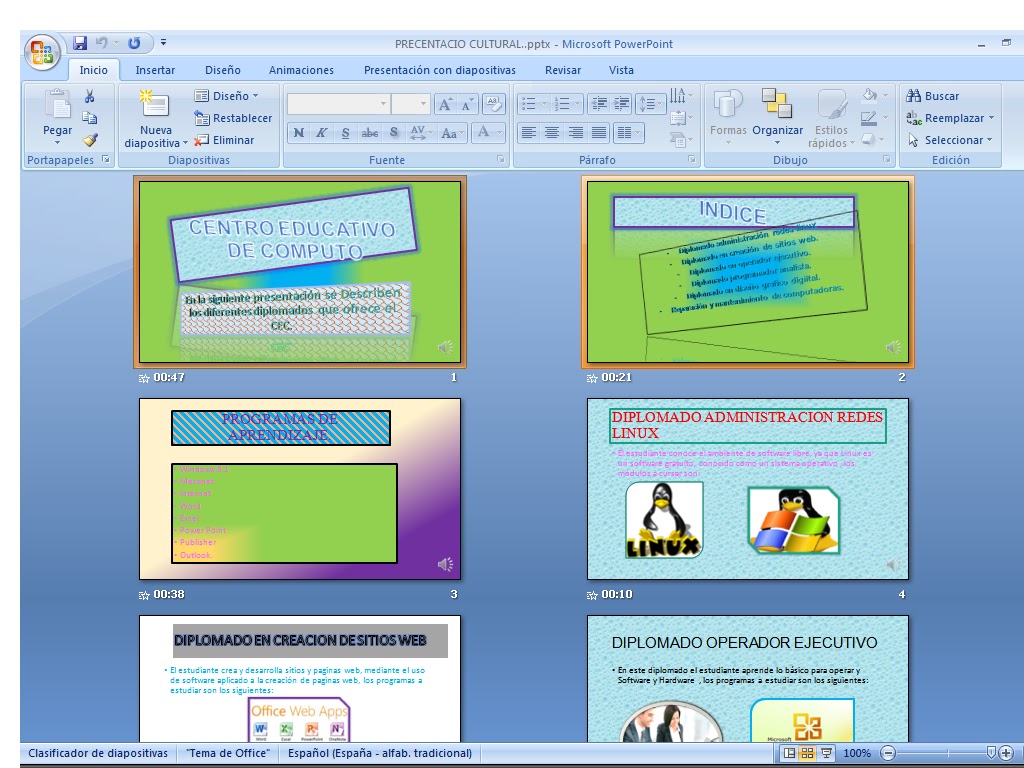Open the Reemplazar dropdown arrow
Viewport: 1024px width, 768px height.
(991, 118)
